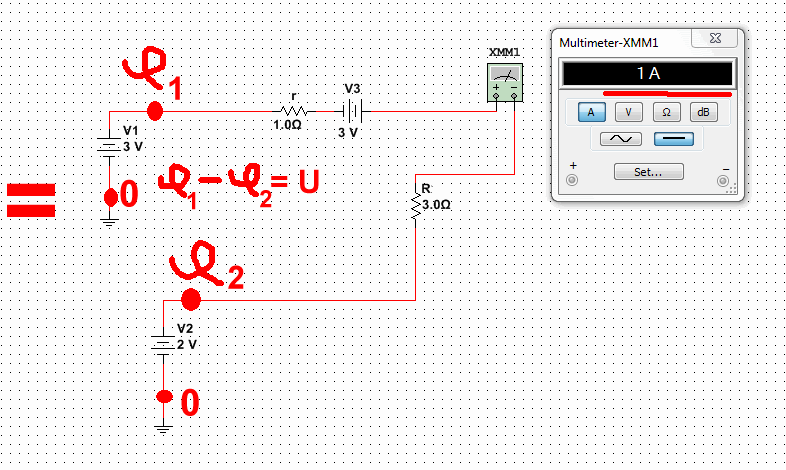The width and height of the screenshot is (786, 470).
Task: Click the multimeter negative terminal
Action: (723, 181)
